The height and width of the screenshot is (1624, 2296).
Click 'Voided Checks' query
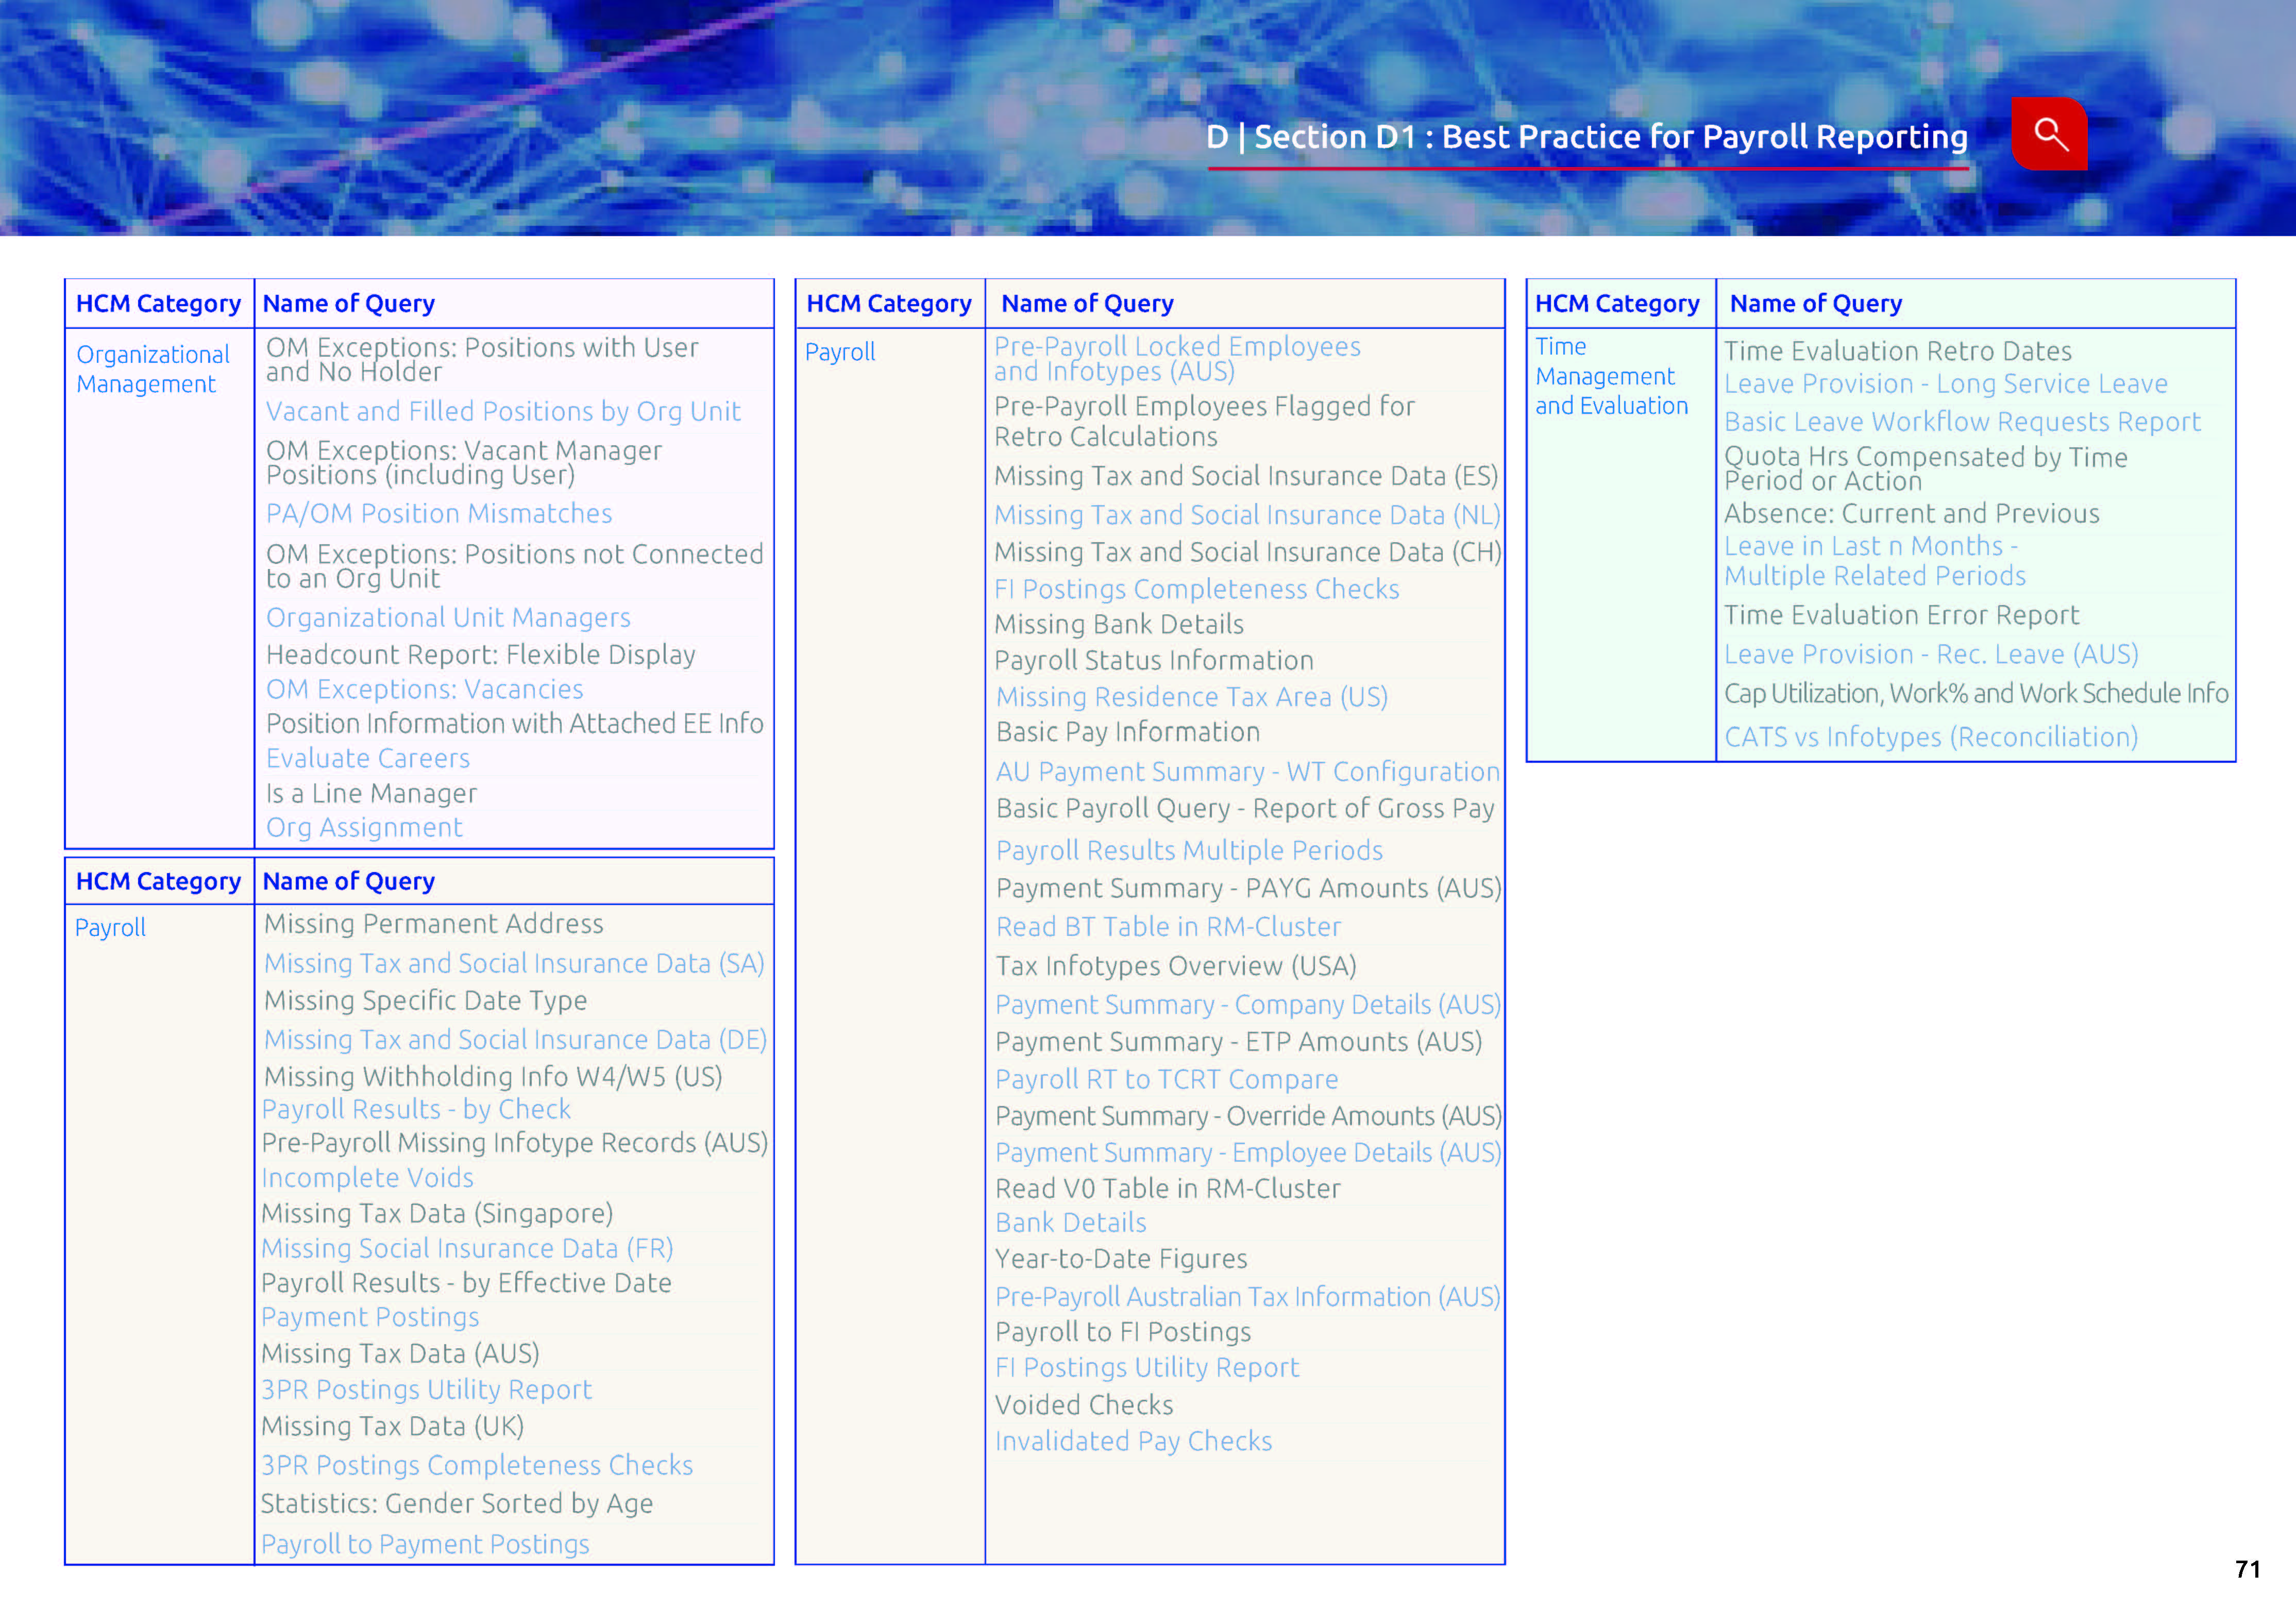tap(1084, 1405)
